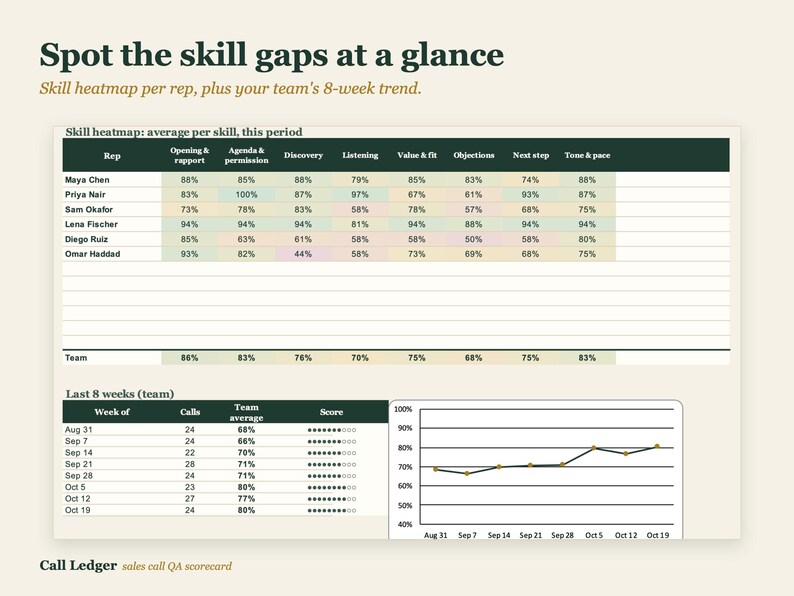Click the score dots for Oct 19
The image size is (794, 596).
(x=332, y=510)
